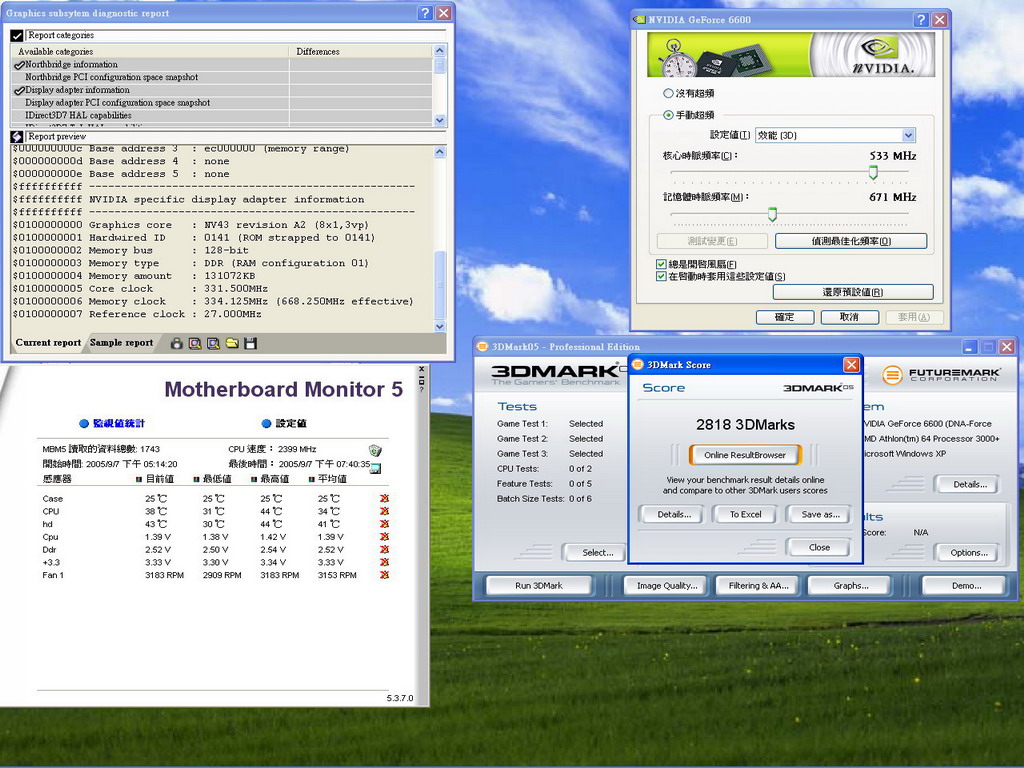
Task: Toggle Display adapter information category checkmark
Action: click(19, 90)
